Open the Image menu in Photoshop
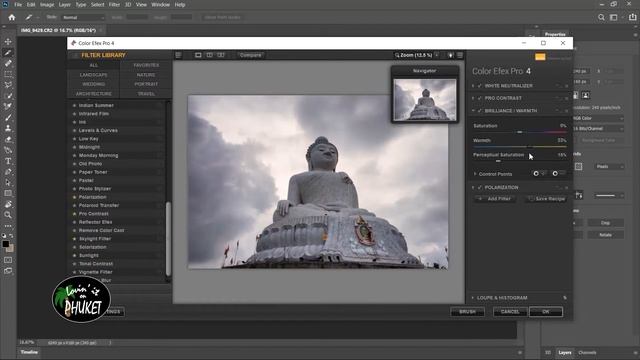This screenshot has width=640, height=360. click(47, 5)
